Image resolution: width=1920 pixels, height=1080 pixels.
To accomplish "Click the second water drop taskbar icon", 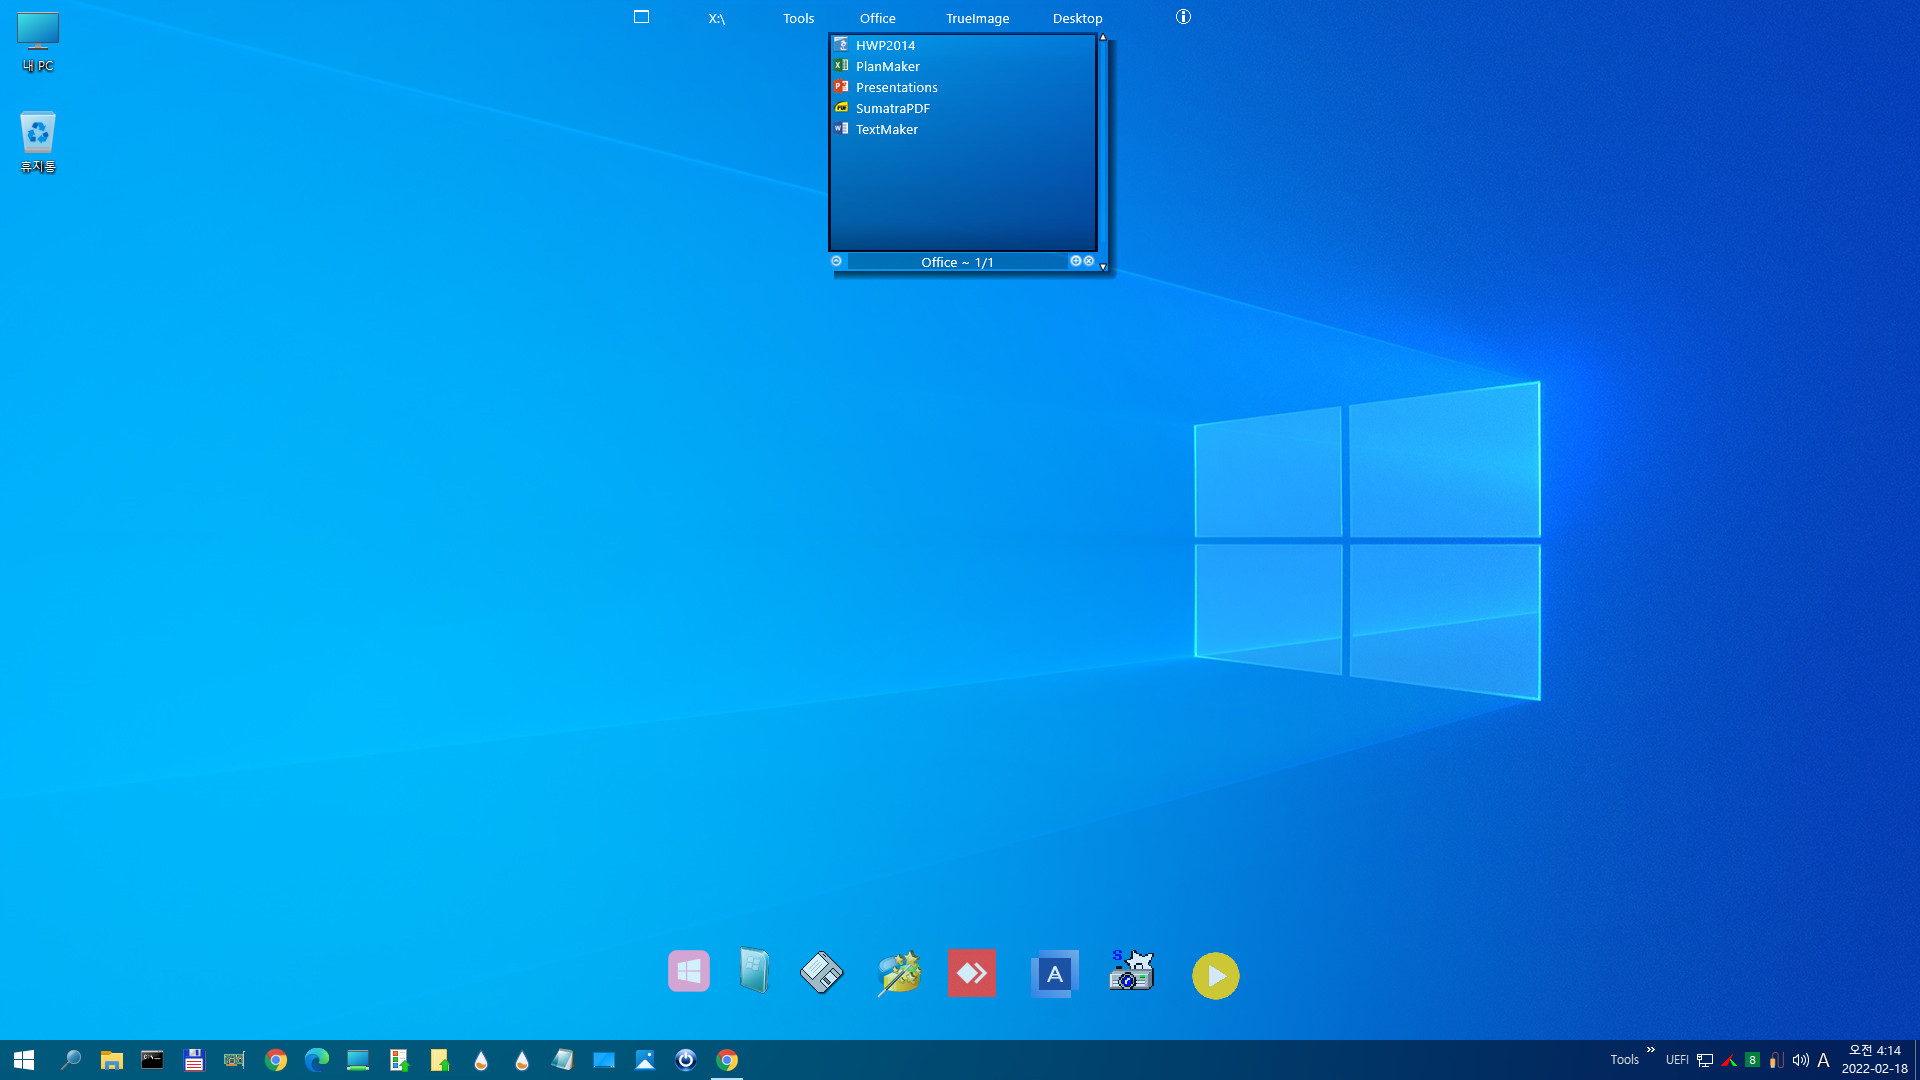I will coord(522,1060).
